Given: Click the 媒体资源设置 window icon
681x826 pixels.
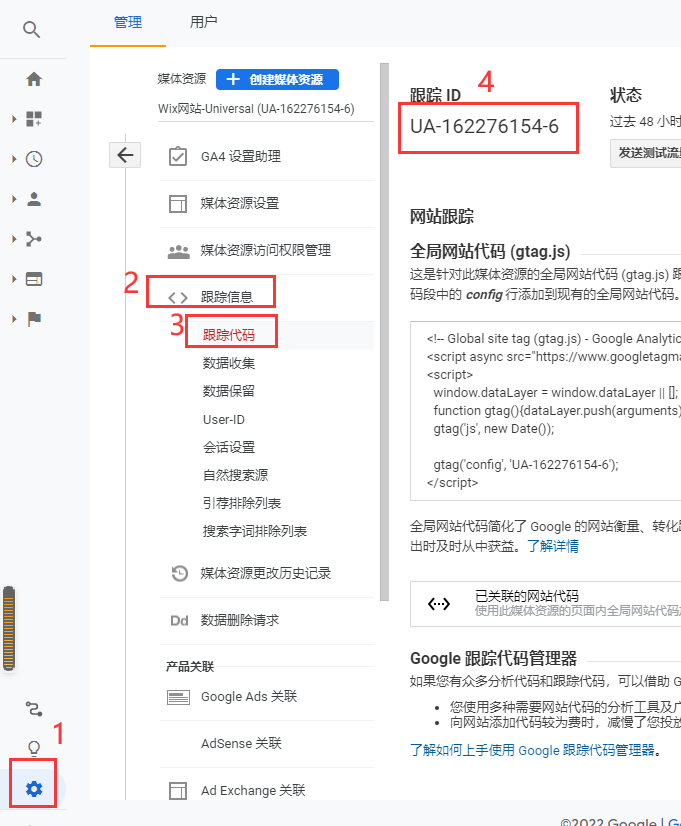Looking at the screenshot, I should click(178, 203).
